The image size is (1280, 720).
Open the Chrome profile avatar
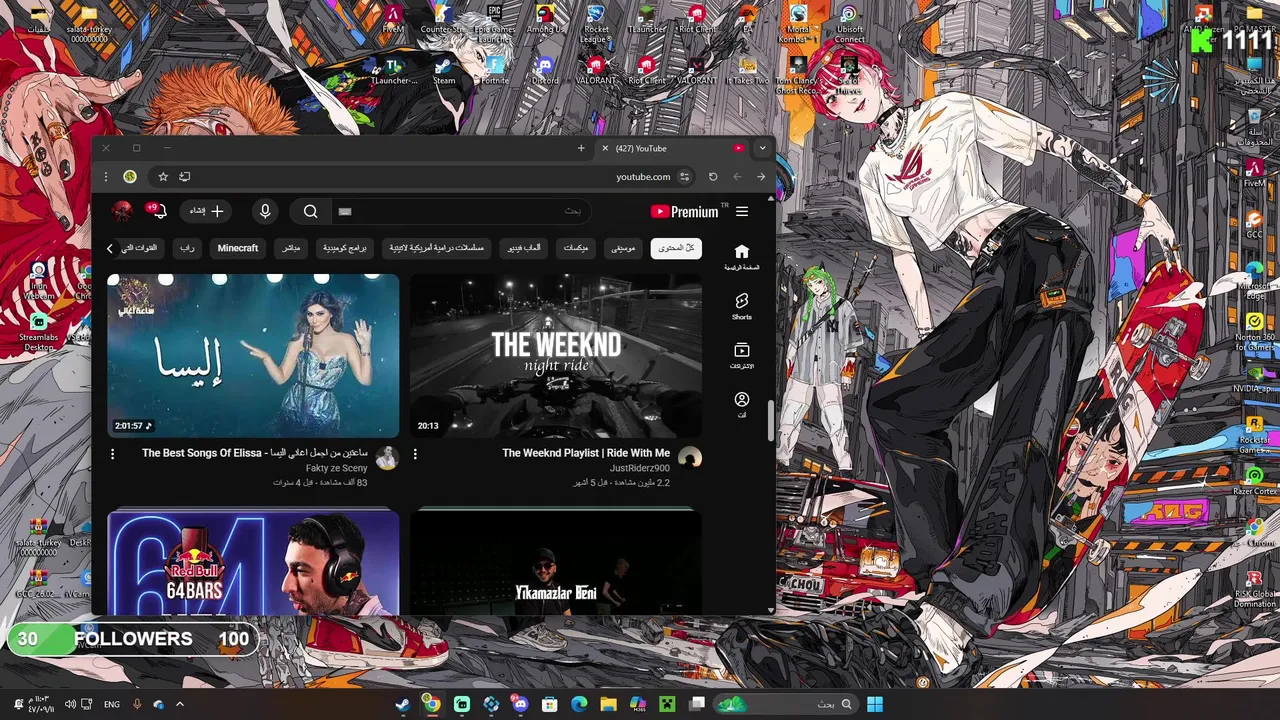(130, 177)
